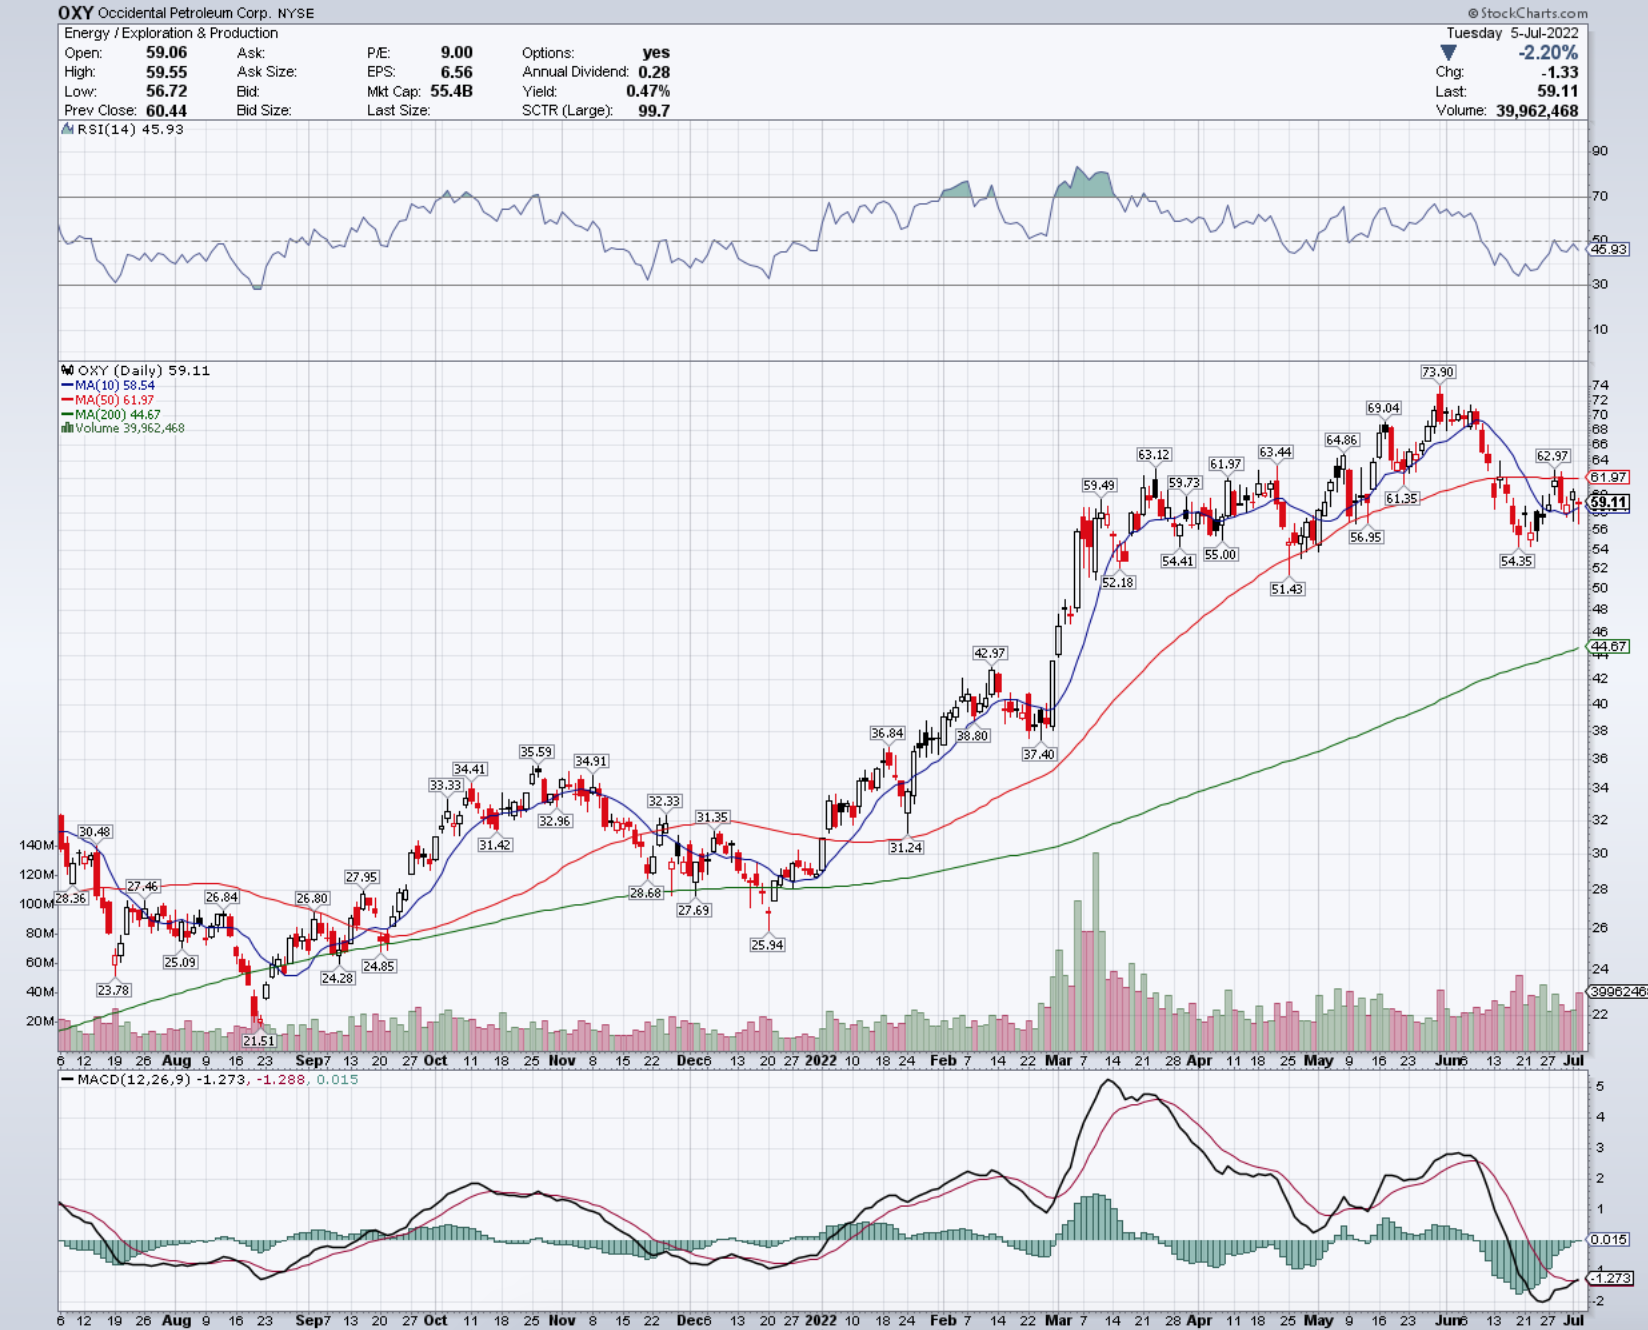Click the OXY (Daily) 59.11 legend label
1648x1330 pixels.
144,370
